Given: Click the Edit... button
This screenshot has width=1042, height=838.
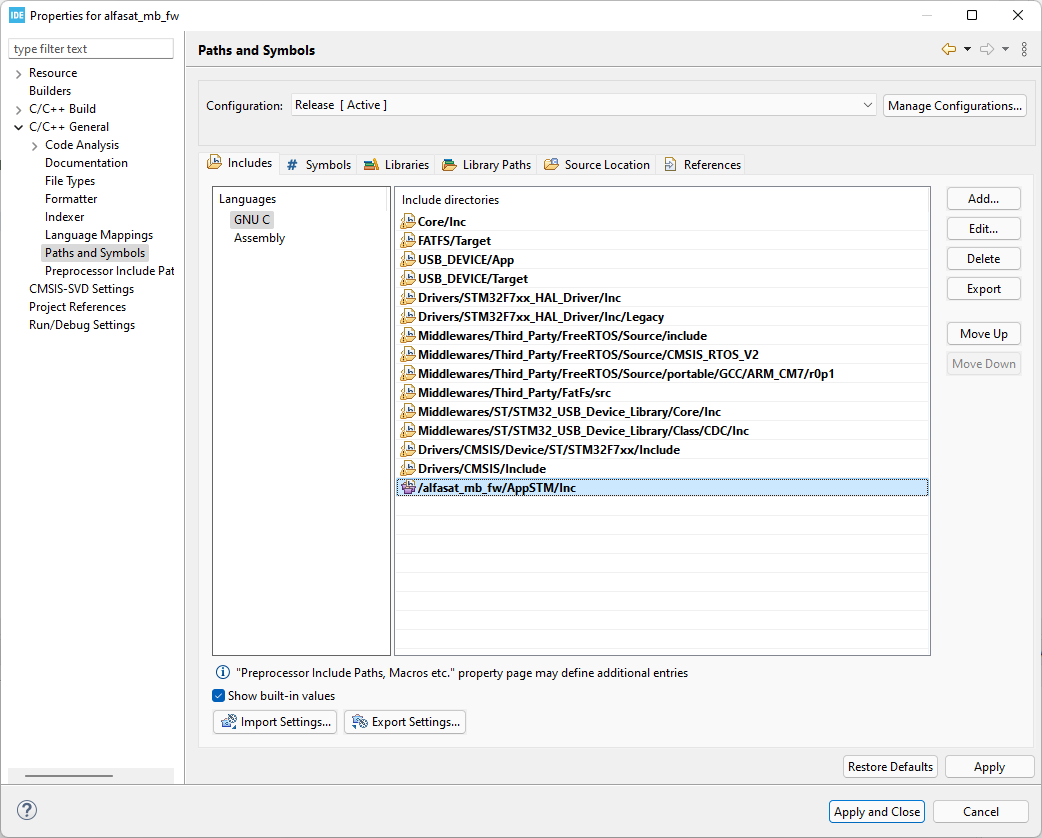Looking at the screenshot, I should click(984, 229).
